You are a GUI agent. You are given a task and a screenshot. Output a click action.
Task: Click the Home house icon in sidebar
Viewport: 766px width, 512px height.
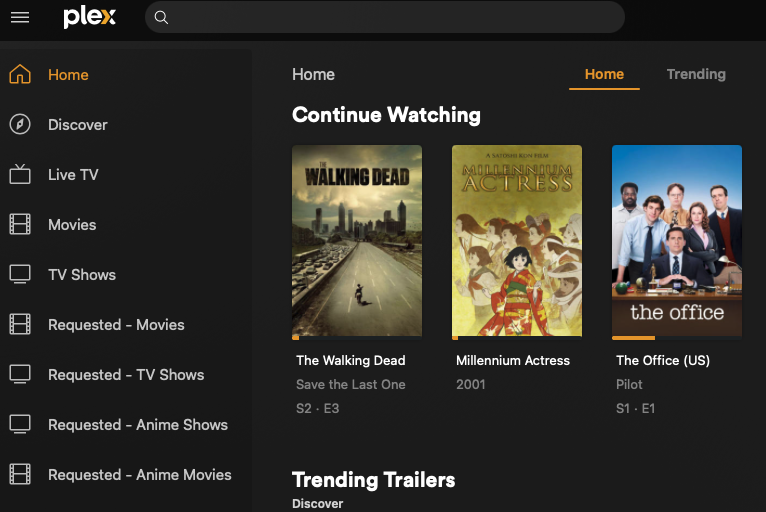click(20, 74)
